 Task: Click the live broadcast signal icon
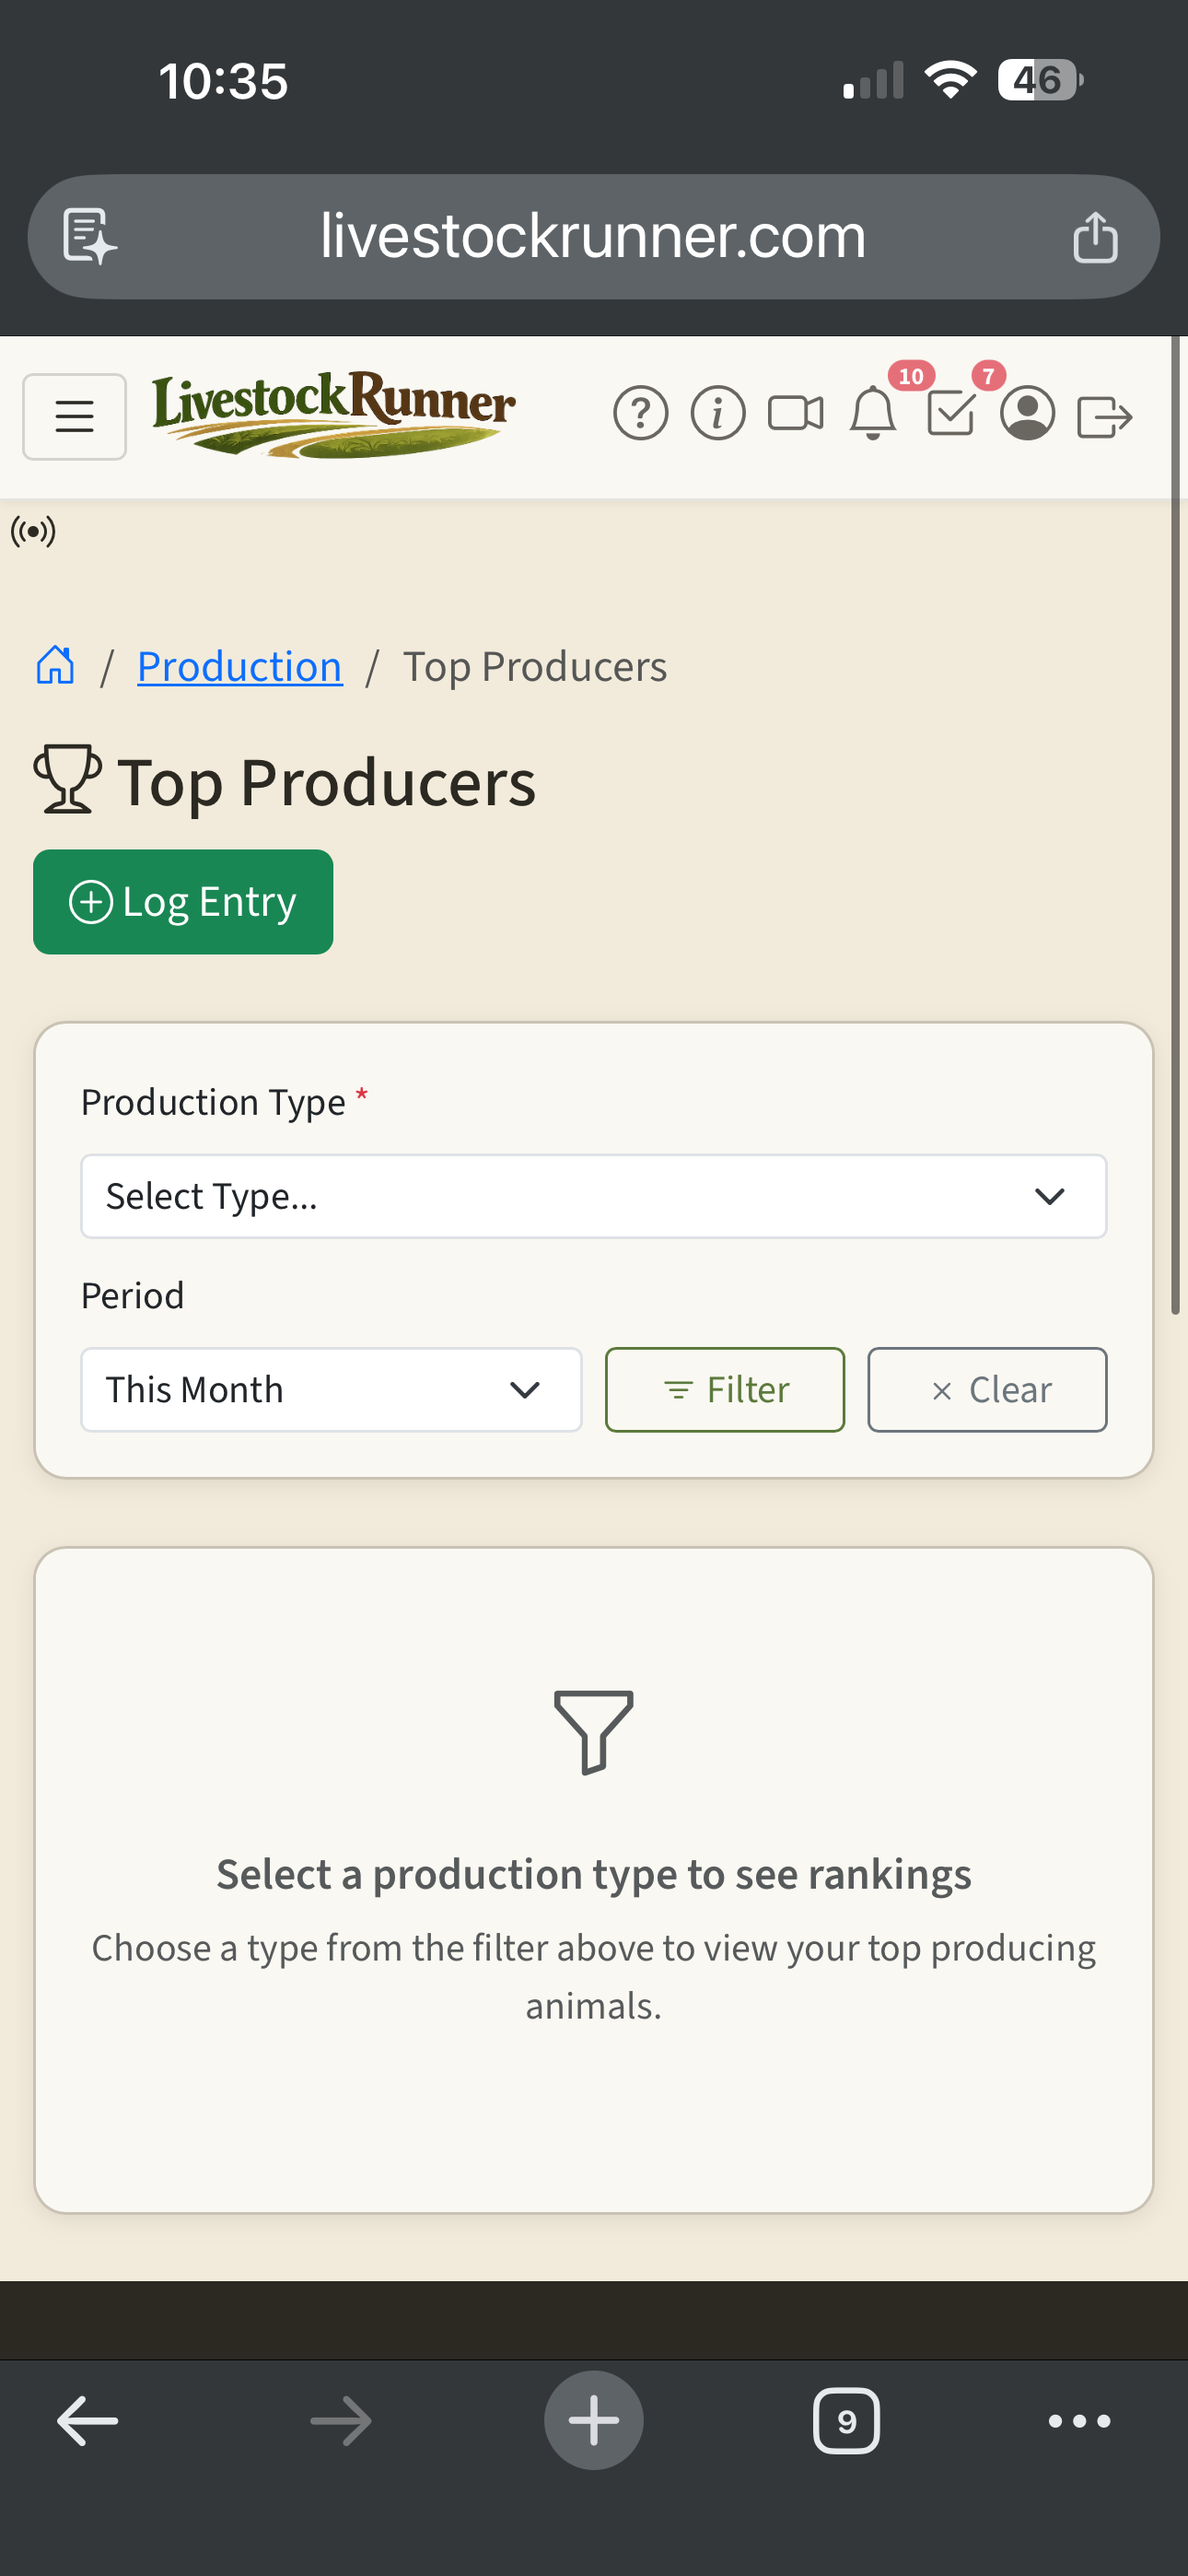click(33, 531)
